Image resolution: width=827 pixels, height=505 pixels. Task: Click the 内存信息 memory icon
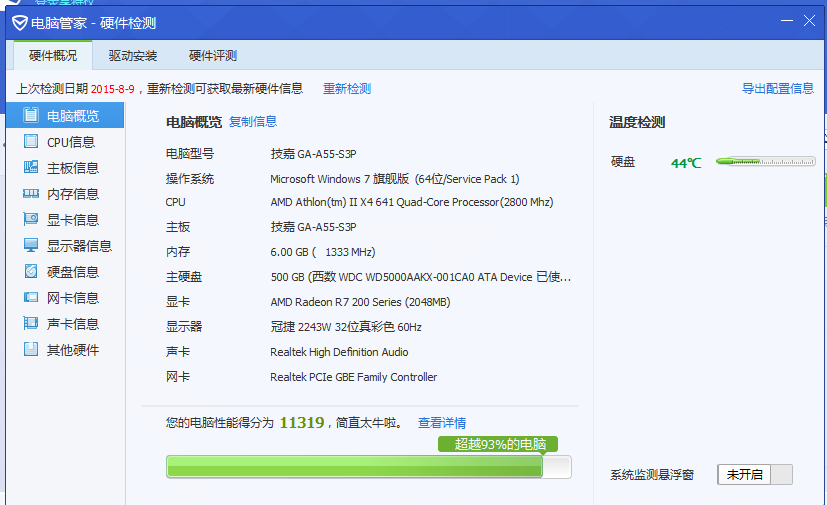click(31, 194)
